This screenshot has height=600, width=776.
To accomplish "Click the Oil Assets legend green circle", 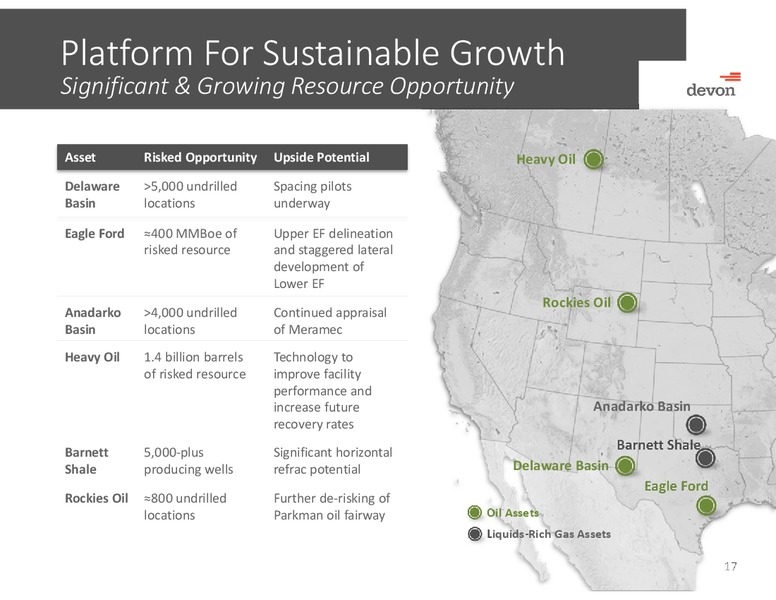I will click(x=475, y=512).
